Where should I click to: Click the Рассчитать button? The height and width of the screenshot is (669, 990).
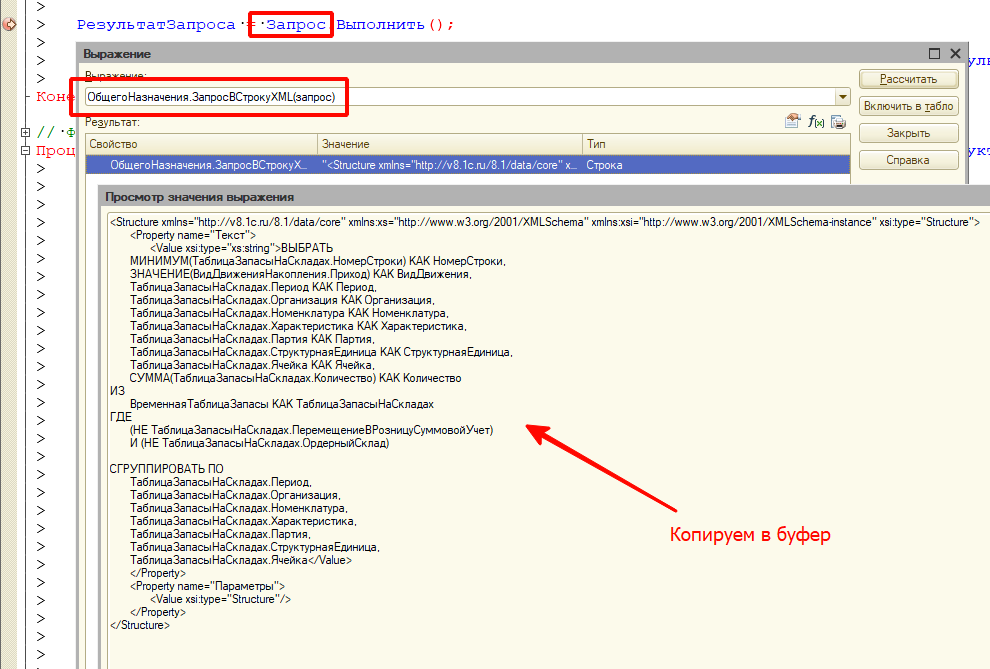(909, 80)
